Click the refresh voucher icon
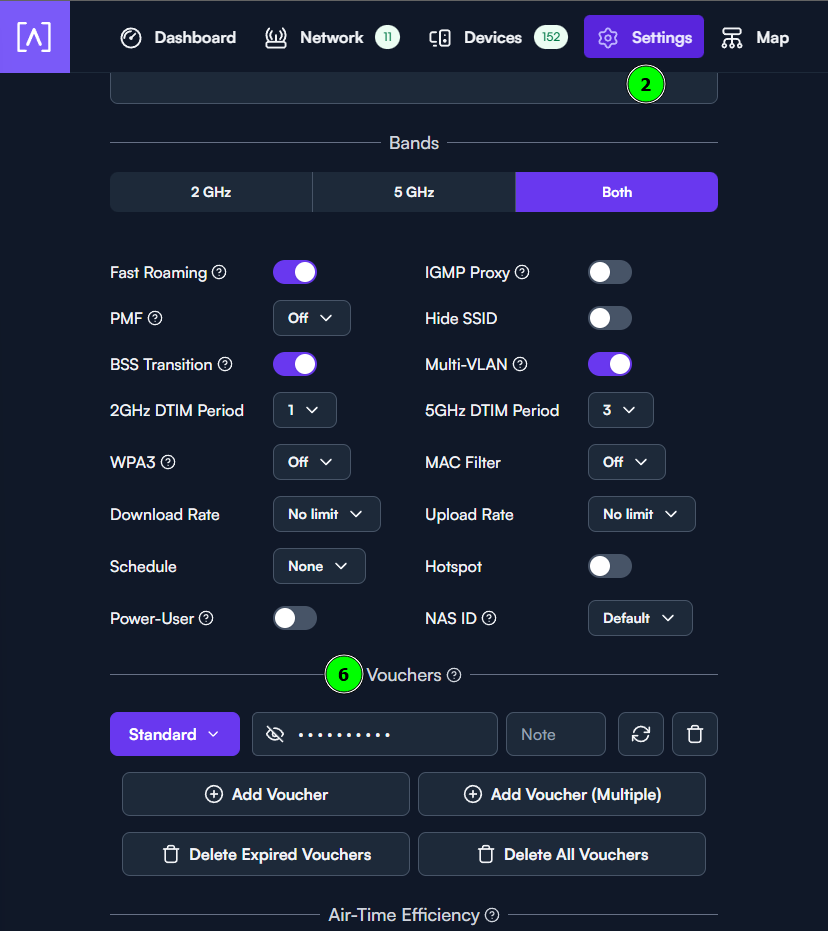Image resolution: width=828 pixels, height=931 pixels. coord(641,734)
